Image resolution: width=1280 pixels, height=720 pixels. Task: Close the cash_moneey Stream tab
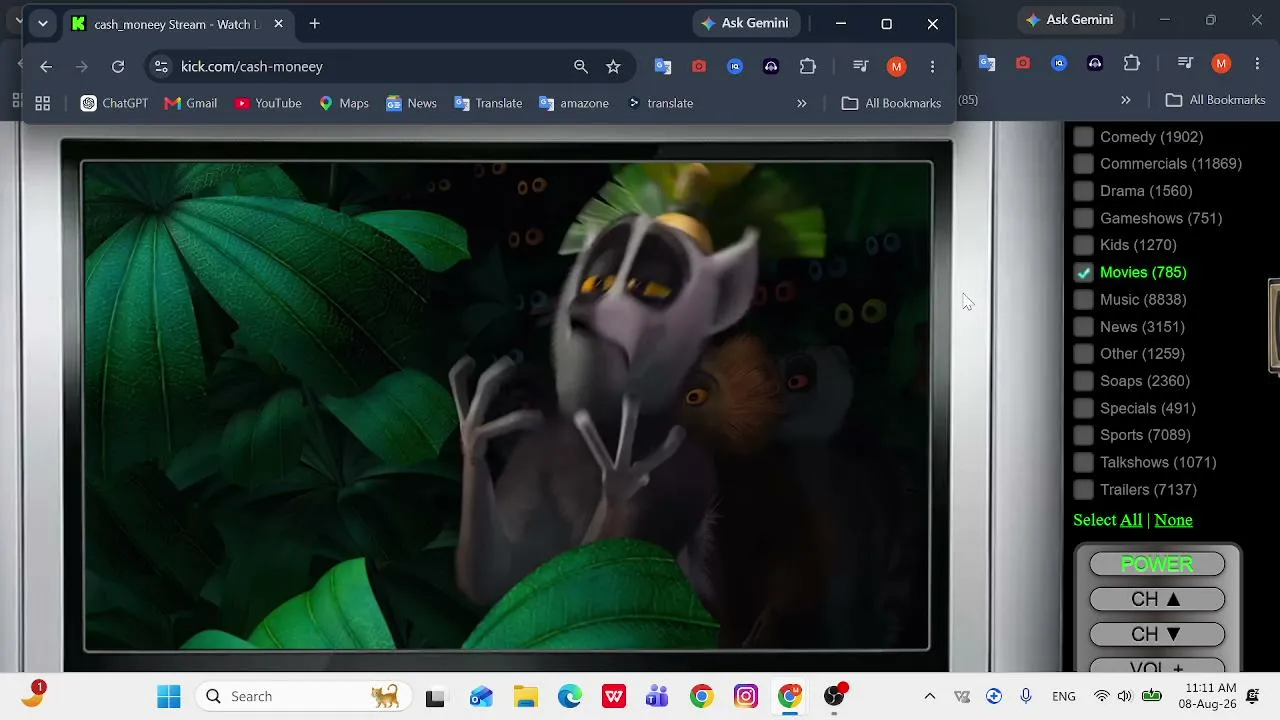click(279, 24)
